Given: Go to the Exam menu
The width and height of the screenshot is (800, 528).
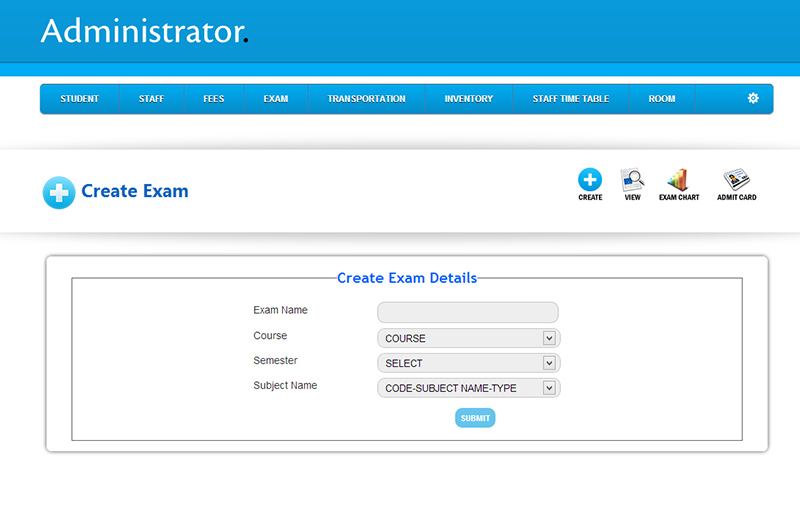Looking at the screenshot, I should (x=276, y=99).
